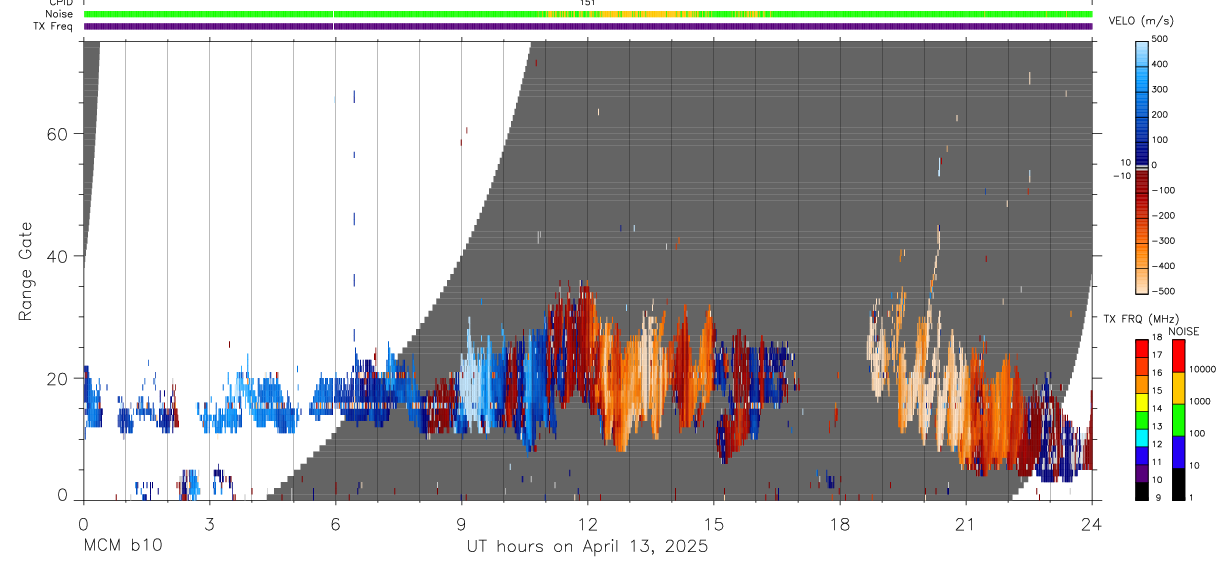1228x567 pixels.
Task: Click the '21' hour tick on the x-axis
Action: 966,523
